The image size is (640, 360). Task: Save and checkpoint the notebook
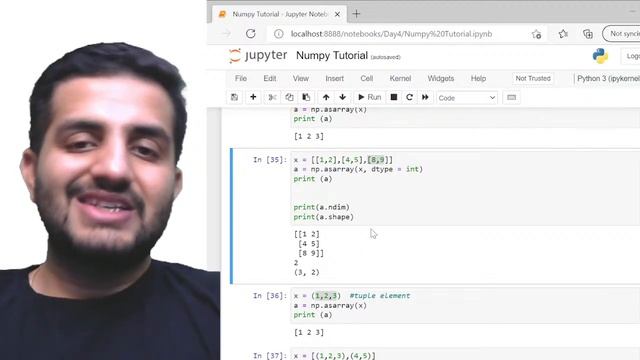(235, 98)
